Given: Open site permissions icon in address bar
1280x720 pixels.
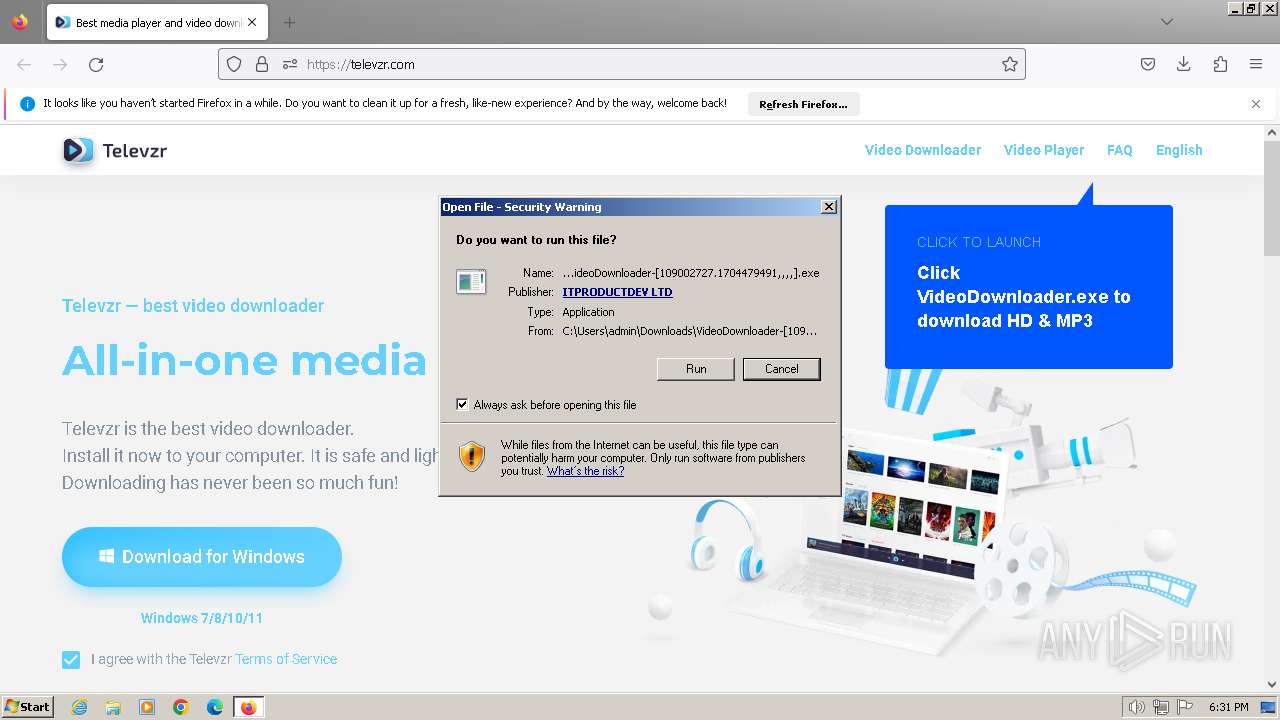Looking at the screenshot, I should tap(290, 64).
